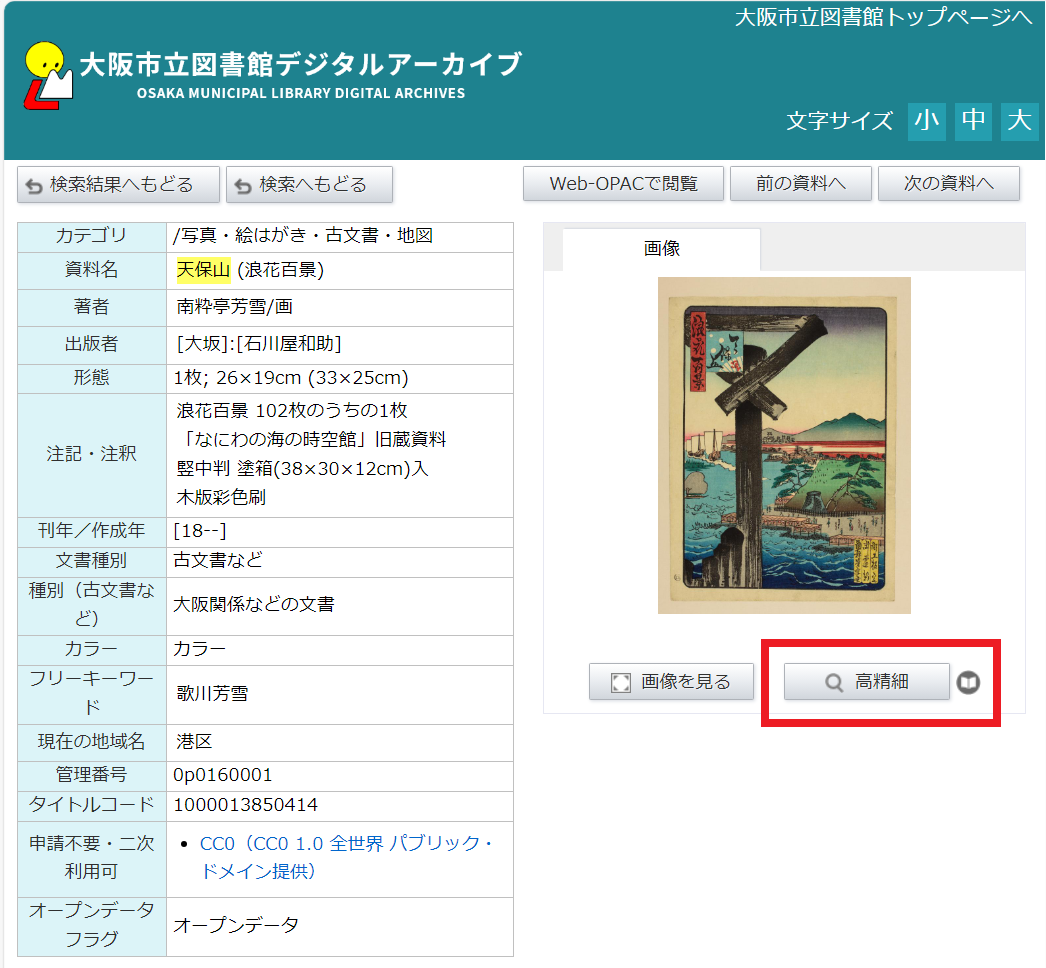Click the 注記・注釈 row header
This screenshot has height=968, width=1046.
click(x=91, y=454)
